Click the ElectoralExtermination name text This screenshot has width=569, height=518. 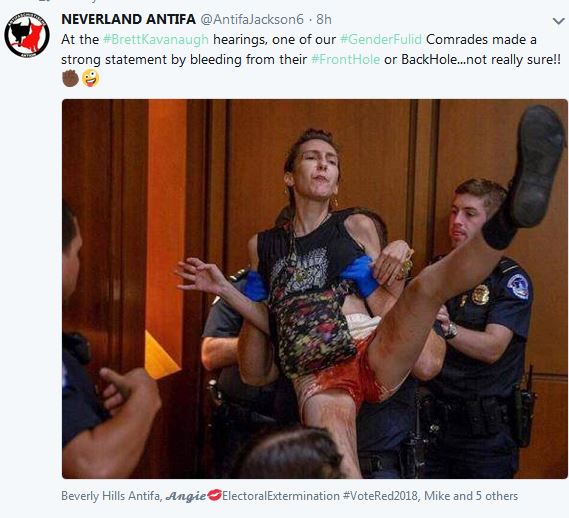coord(281,496)
